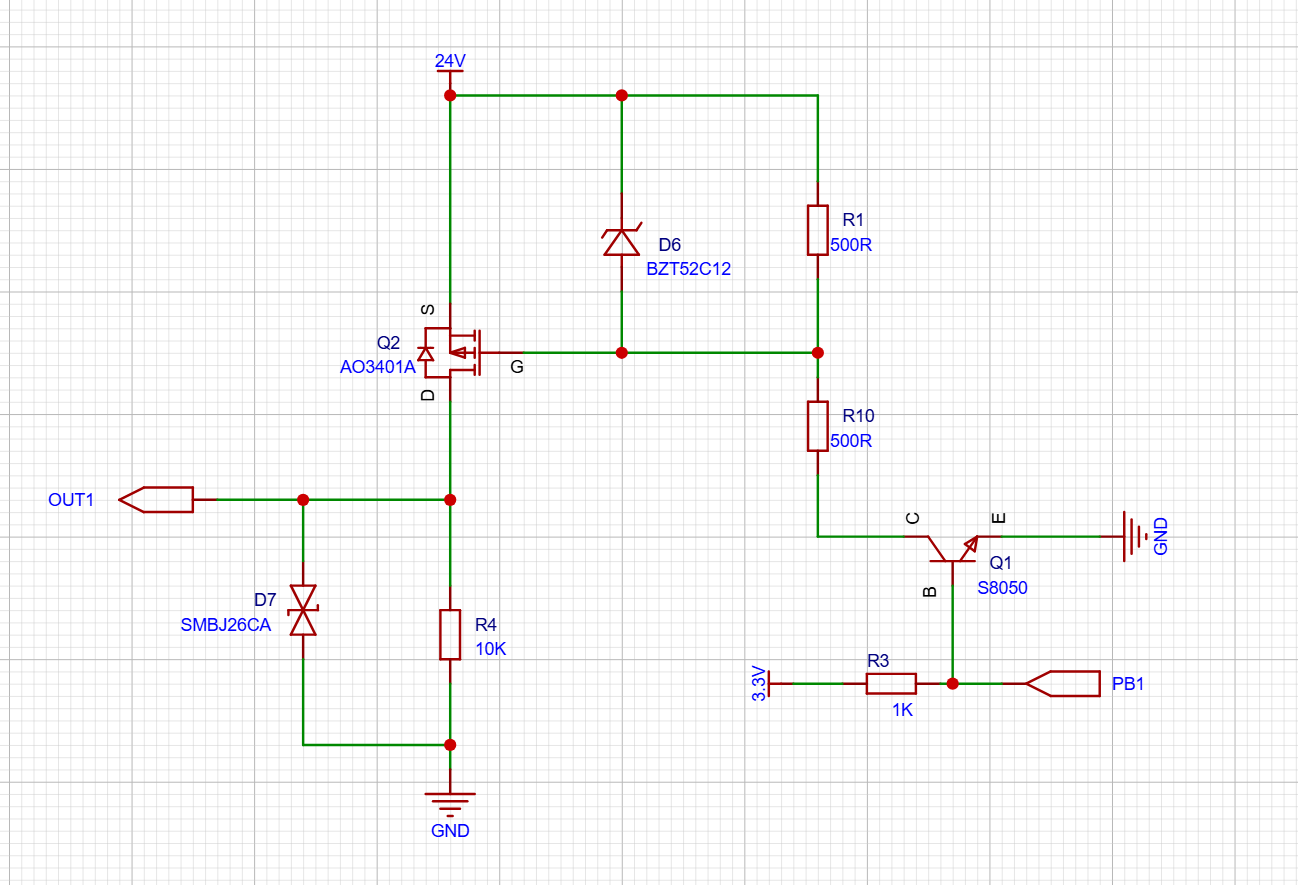Select the PB1 net port symbol
The image size is (1298, 885).
click(1062, 684)
